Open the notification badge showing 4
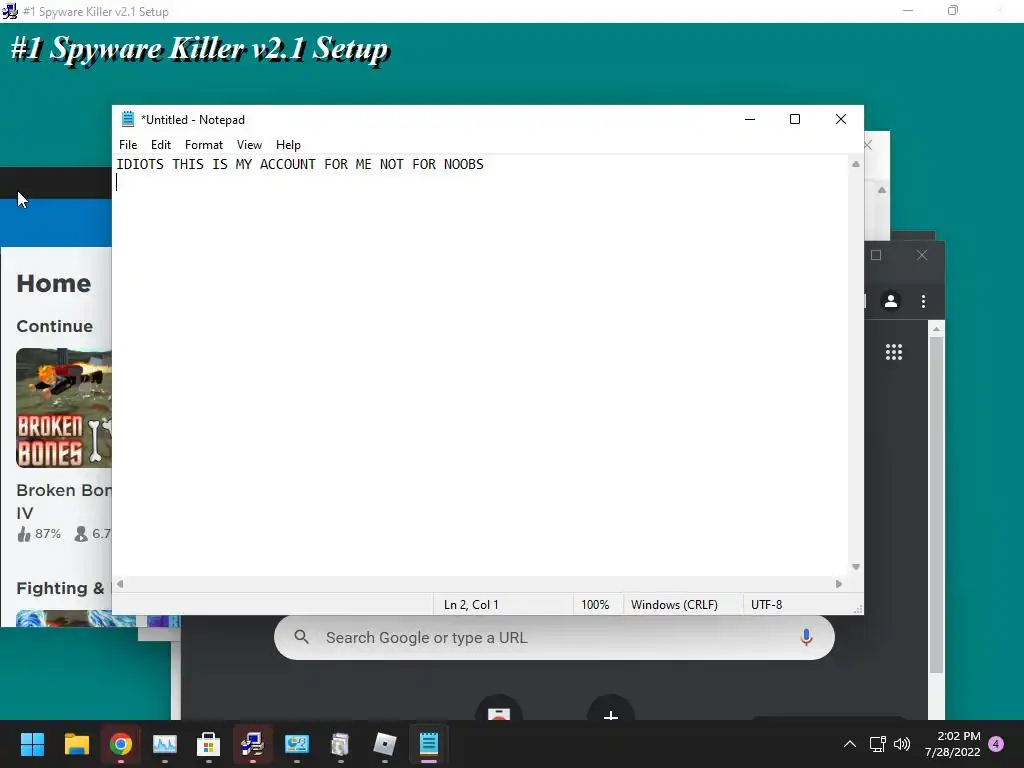 coord(996,744)
